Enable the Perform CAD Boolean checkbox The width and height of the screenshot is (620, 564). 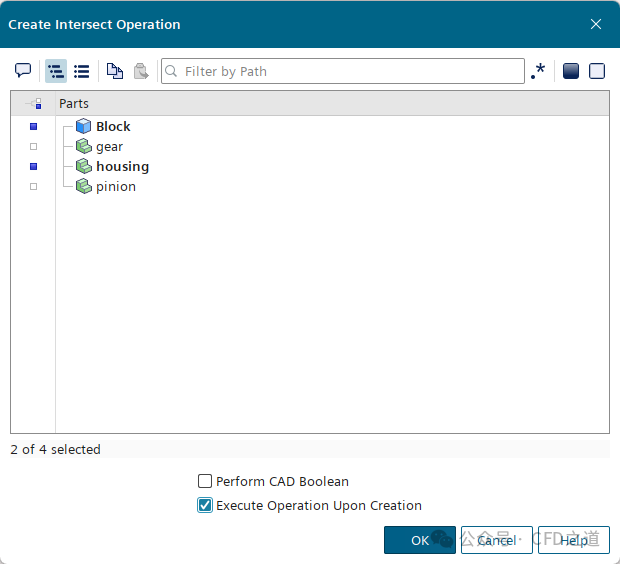[205, 481]
